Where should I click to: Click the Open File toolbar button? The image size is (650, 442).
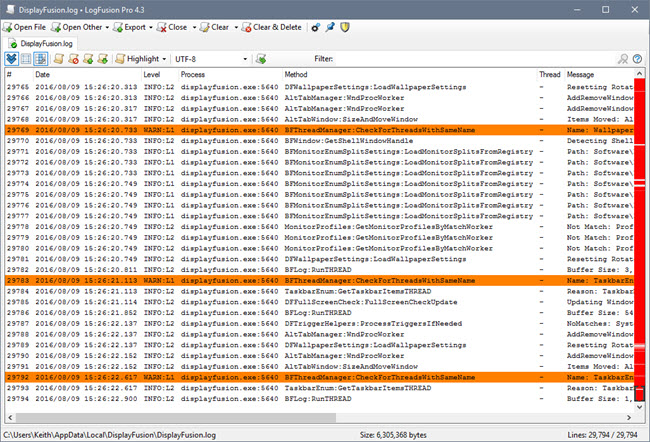[x=24, y=27]
